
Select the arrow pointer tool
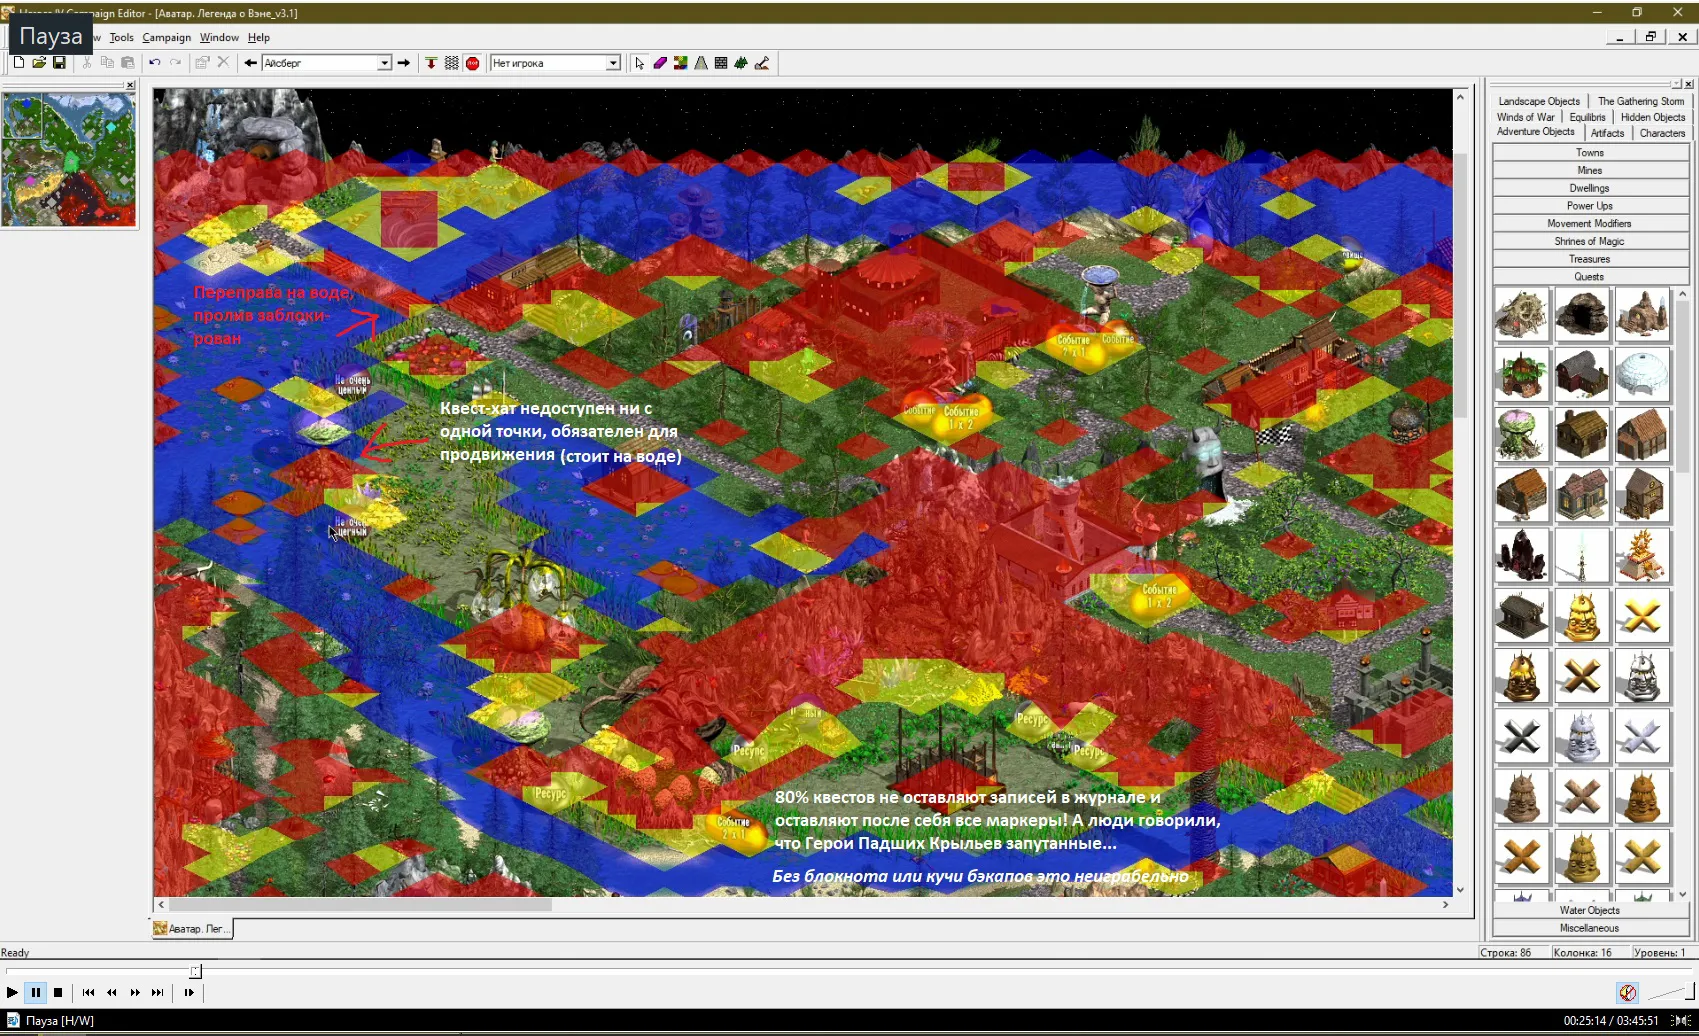[639, 63]
